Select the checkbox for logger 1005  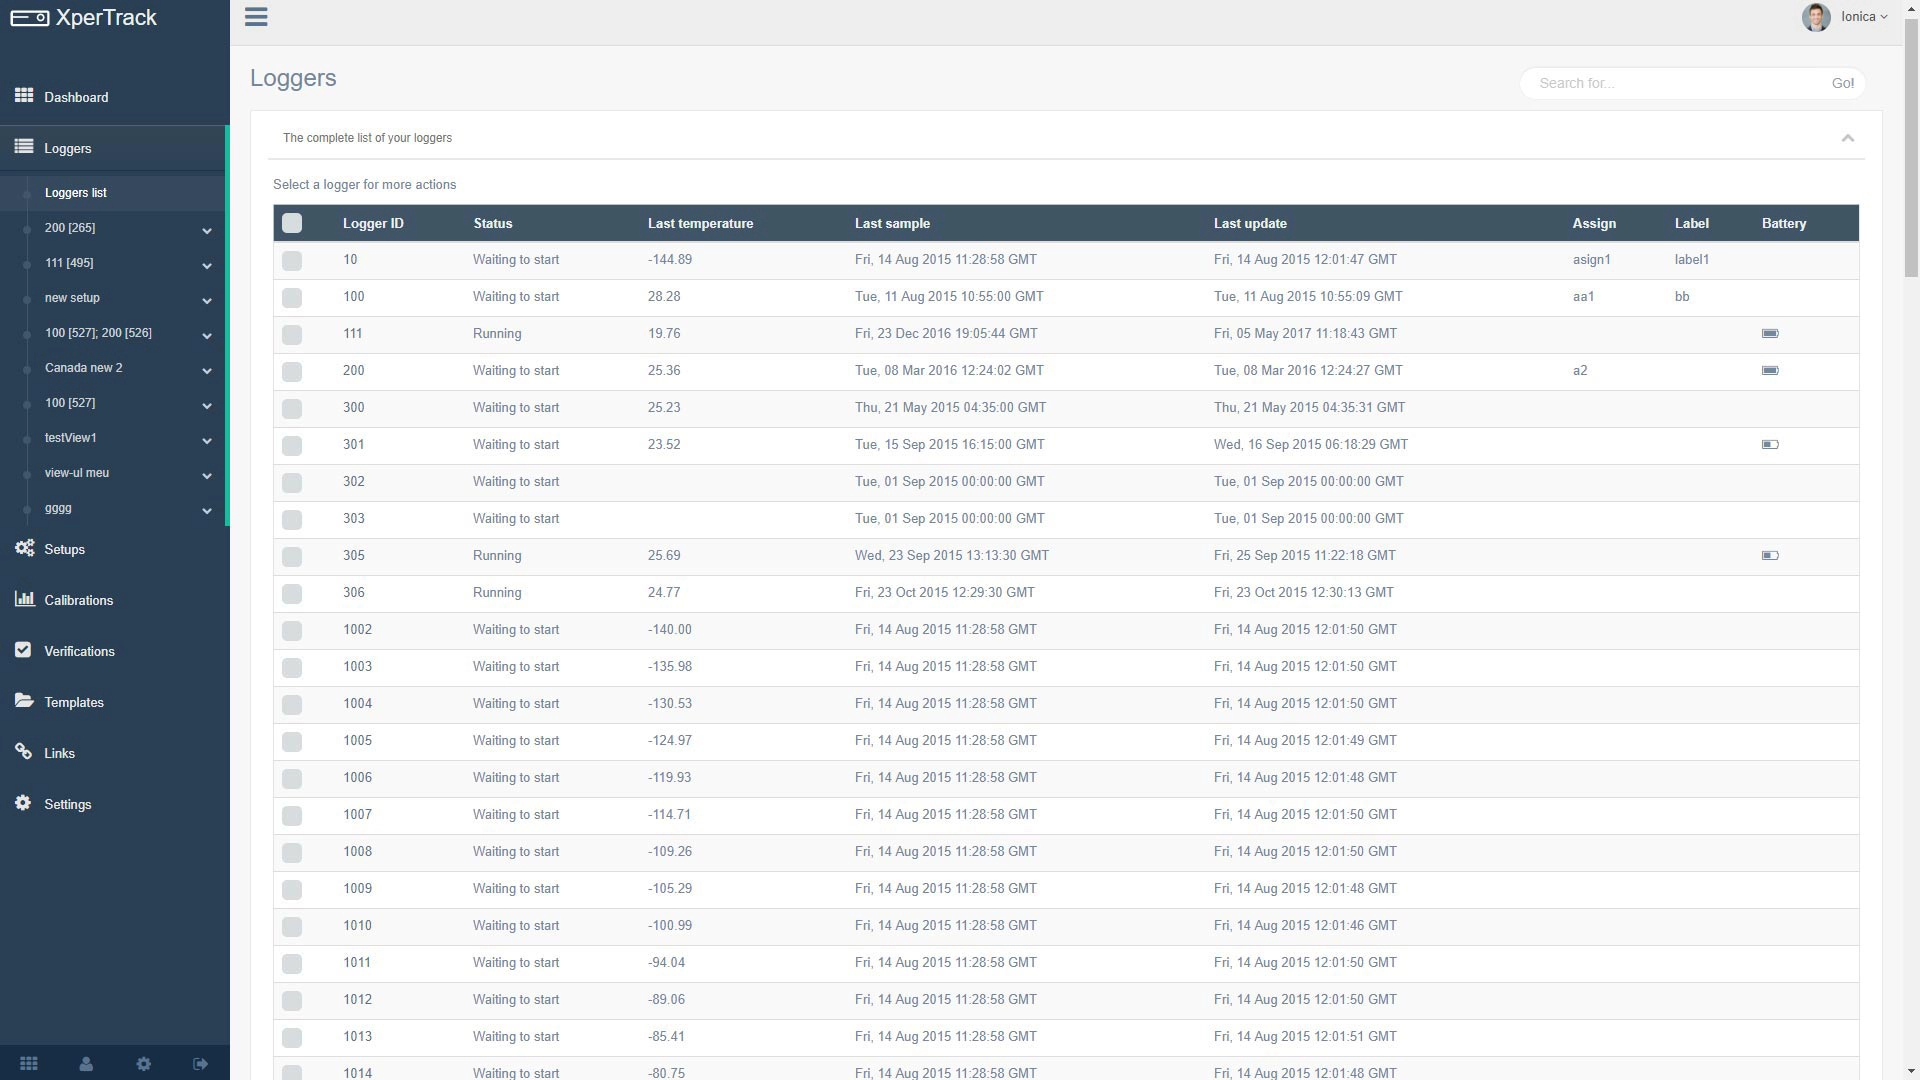[292, 741]
